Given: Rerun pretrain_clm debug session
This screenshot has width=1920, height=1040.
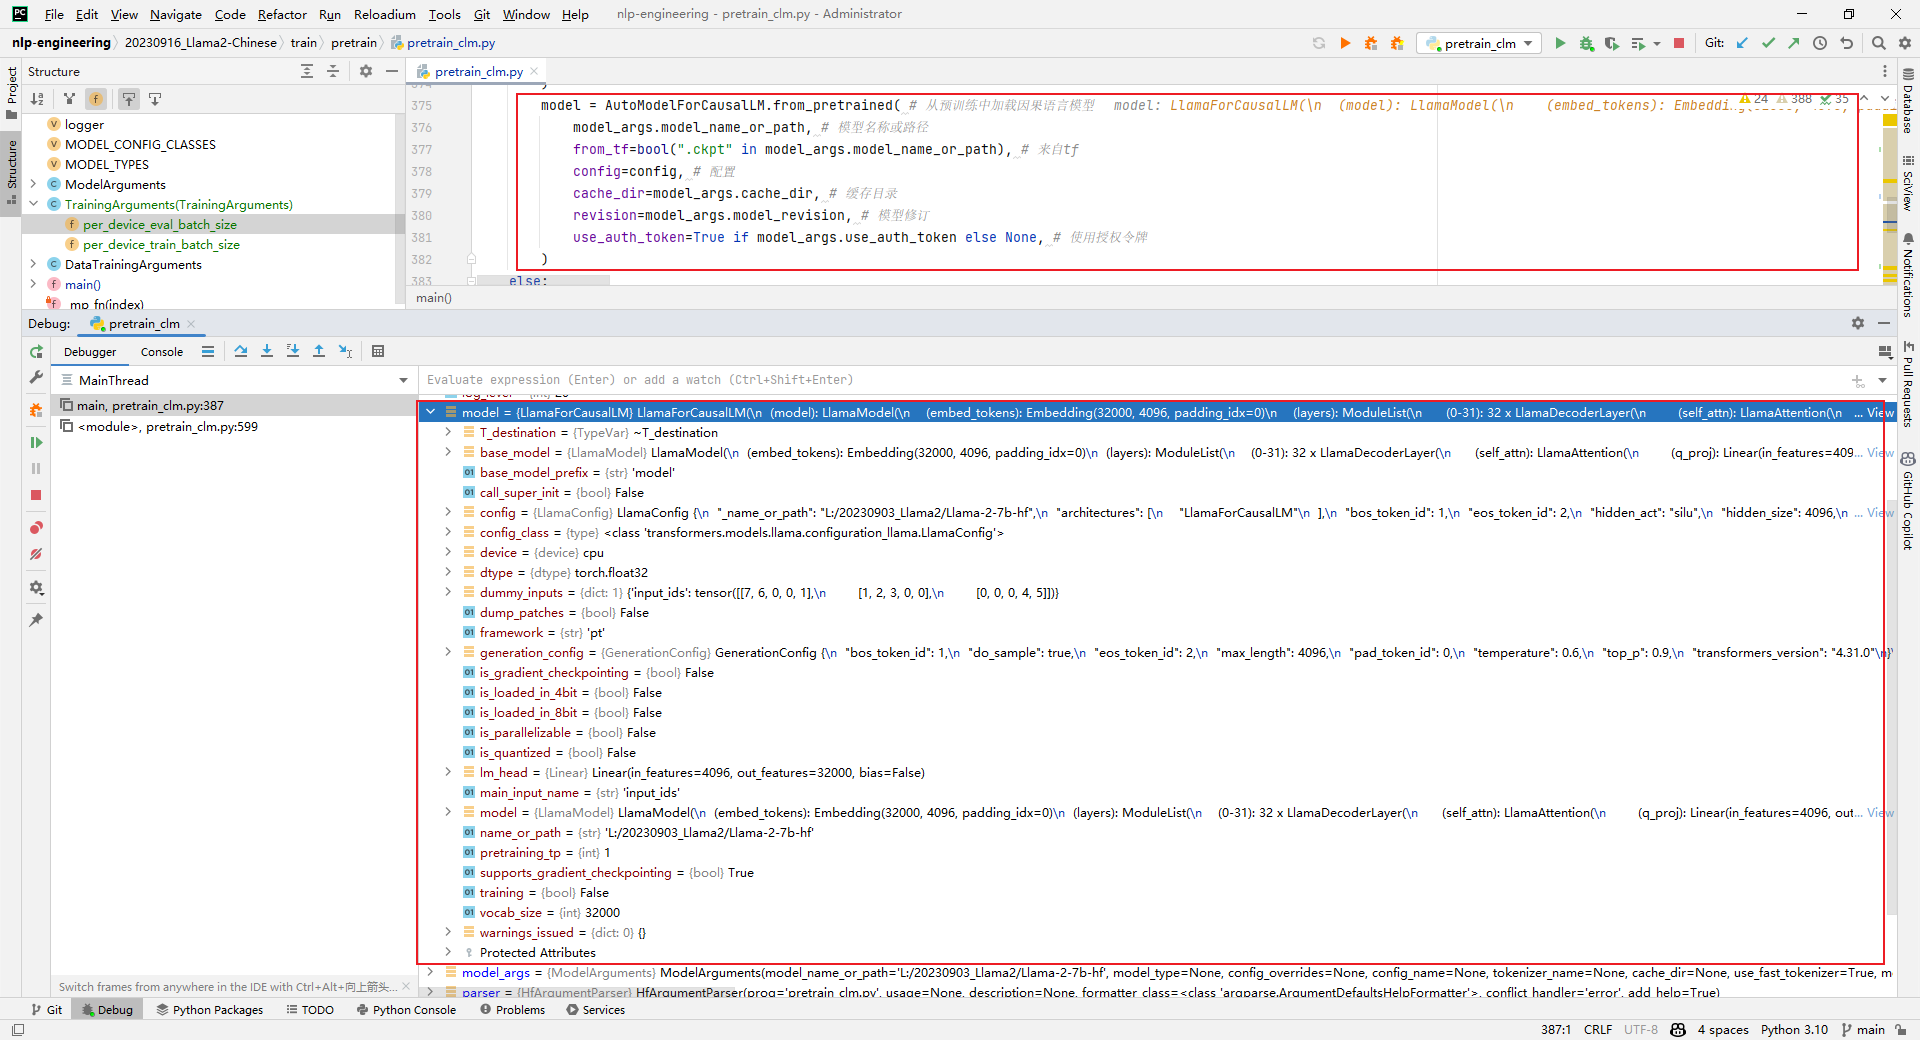Looking at the screenshot, I should click(36, 352).
